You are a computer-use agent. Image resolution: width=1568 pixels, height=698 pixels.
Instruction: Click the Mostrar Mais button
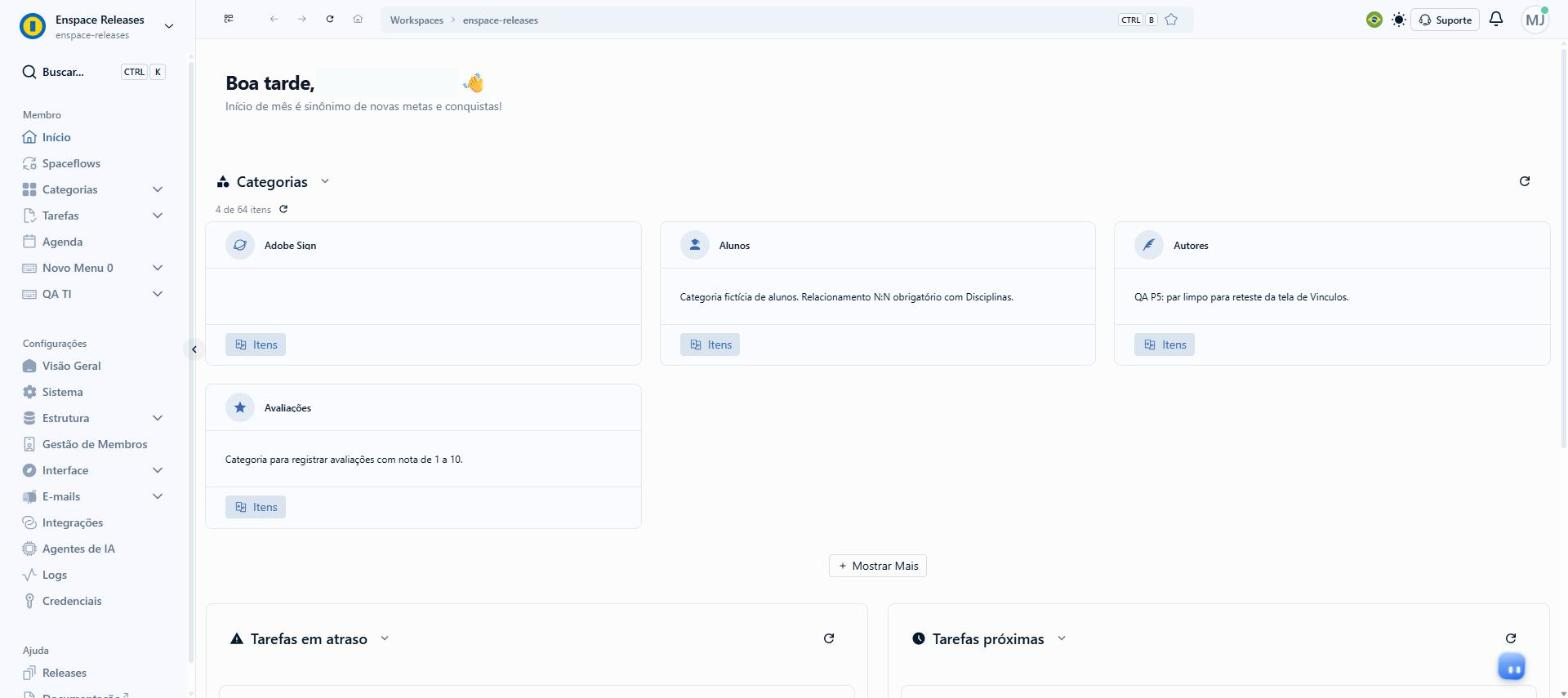(878, 566)
